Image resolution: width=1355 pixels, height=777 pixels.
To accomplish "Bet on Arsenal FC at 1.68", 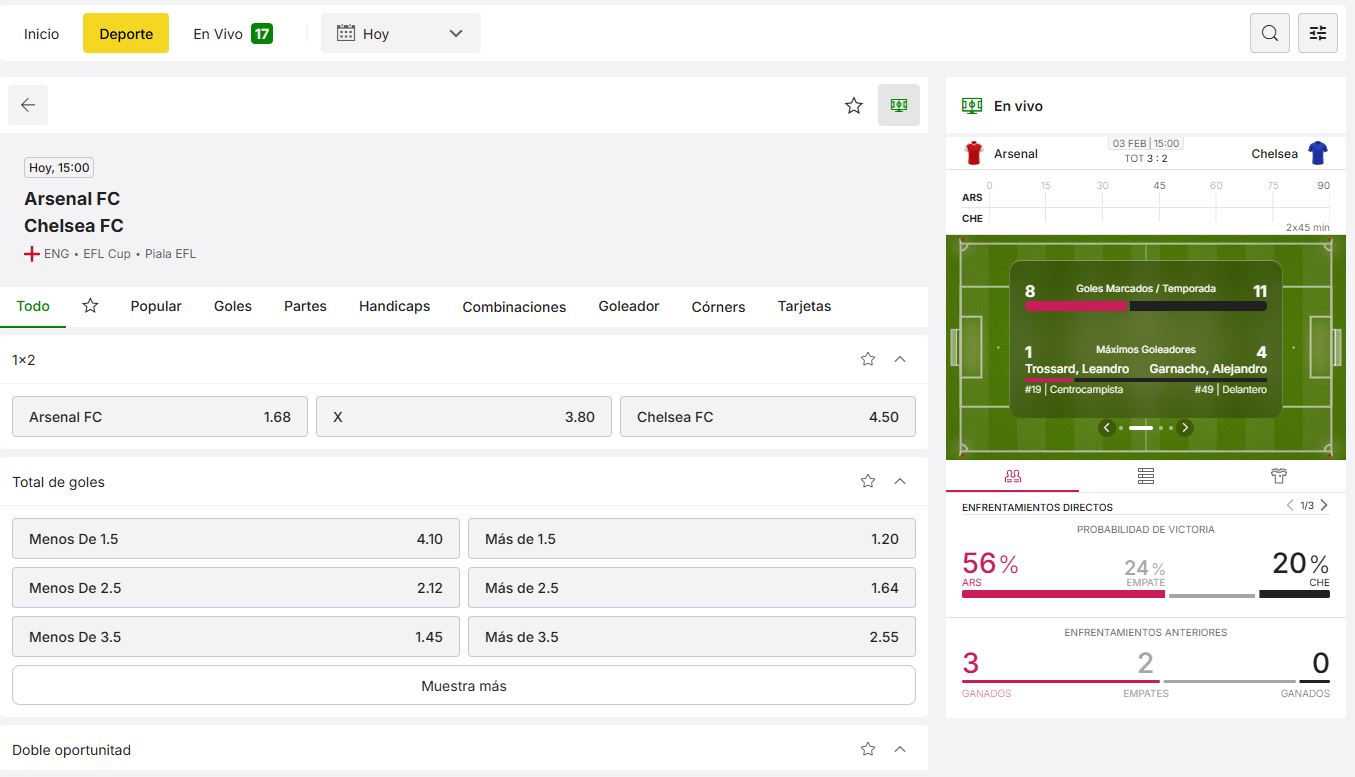I will [160, 417].
